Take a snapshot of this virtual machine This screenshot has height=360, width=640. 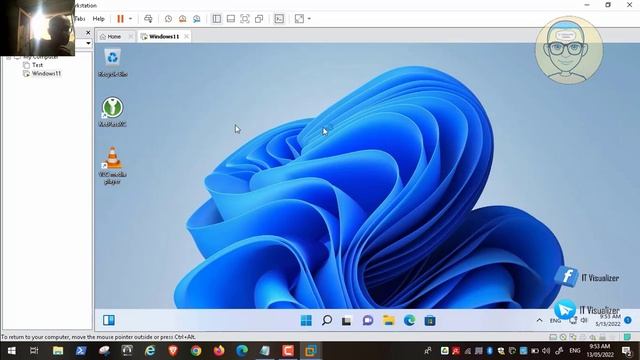[x=168, y=19]
